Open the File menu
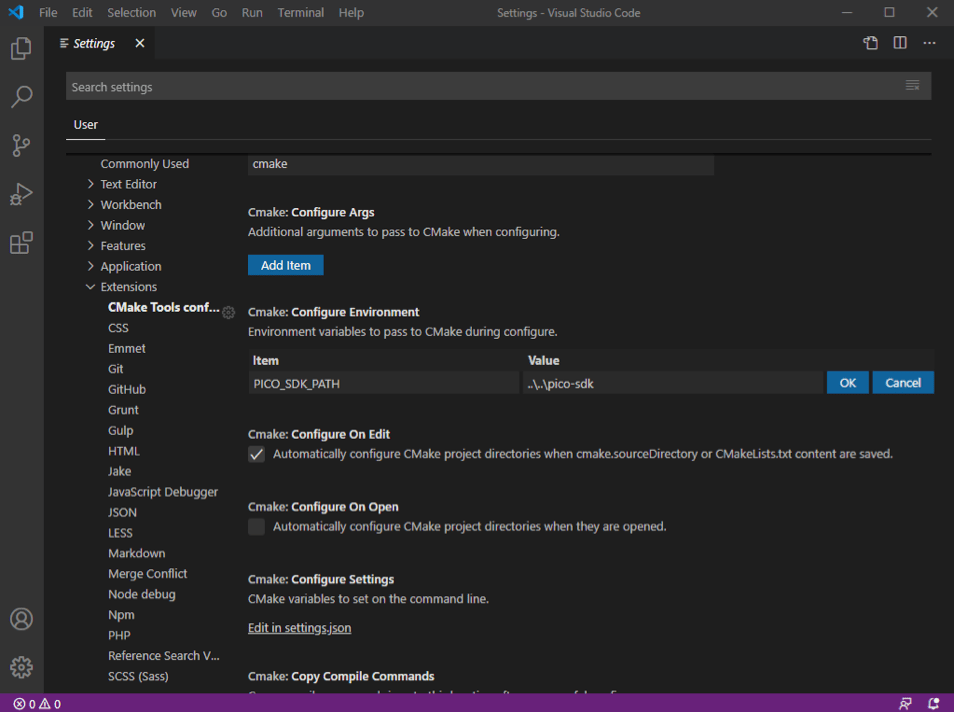The height and width of the screenshot is (712, 954). (48, 12)
